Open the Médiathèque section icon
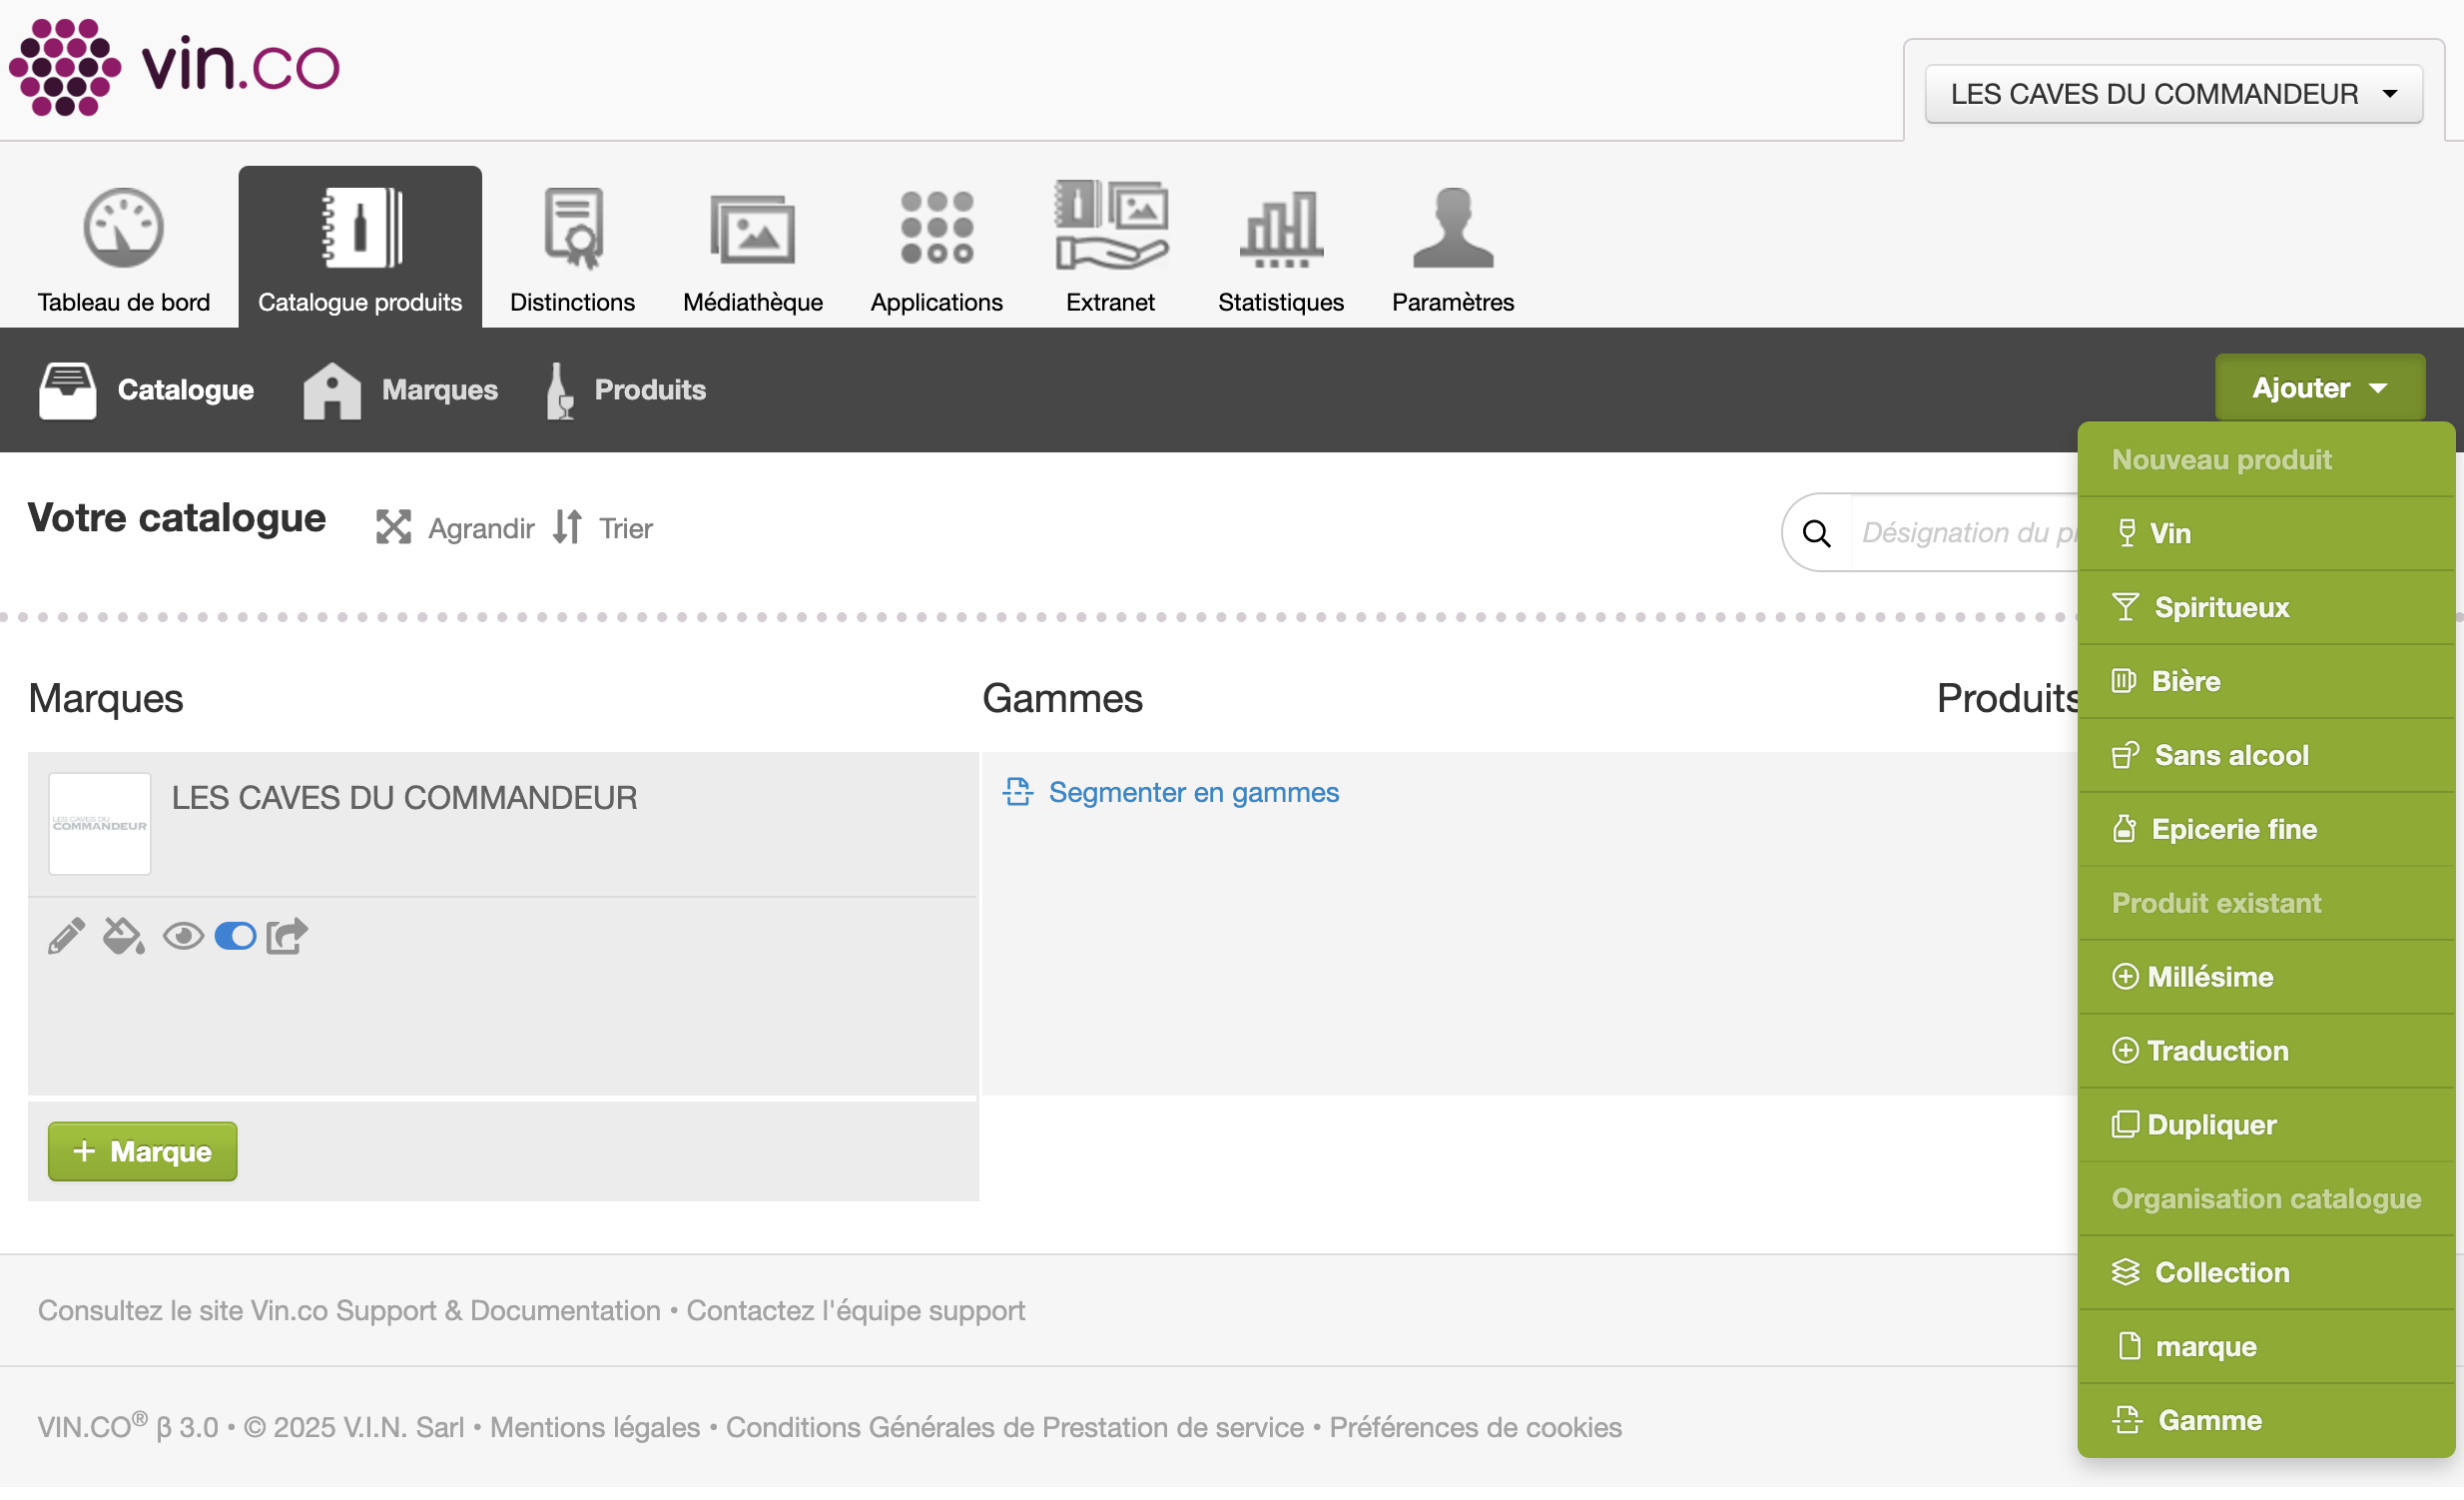This screenshot has height=1500, width=2464. [752, 228]
